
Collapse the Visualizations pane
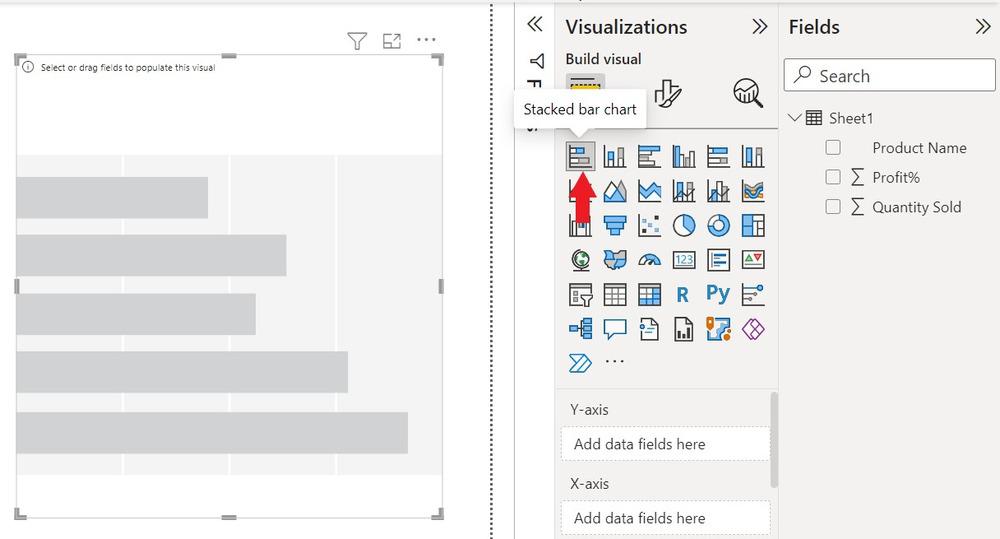tap(760, 27)
